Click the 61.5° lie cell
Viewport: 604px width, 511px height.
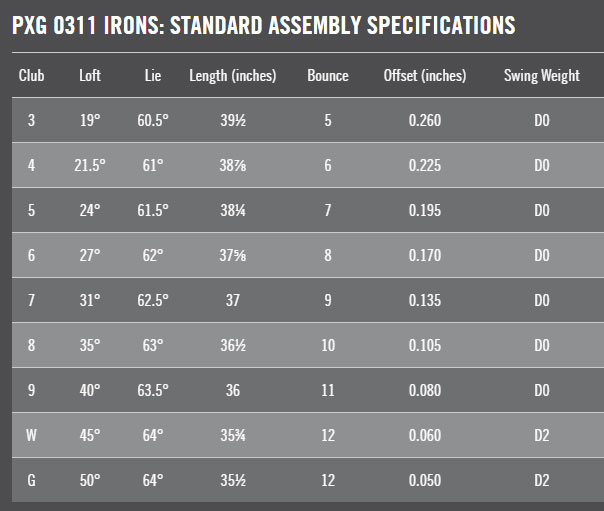click(152, 211)
